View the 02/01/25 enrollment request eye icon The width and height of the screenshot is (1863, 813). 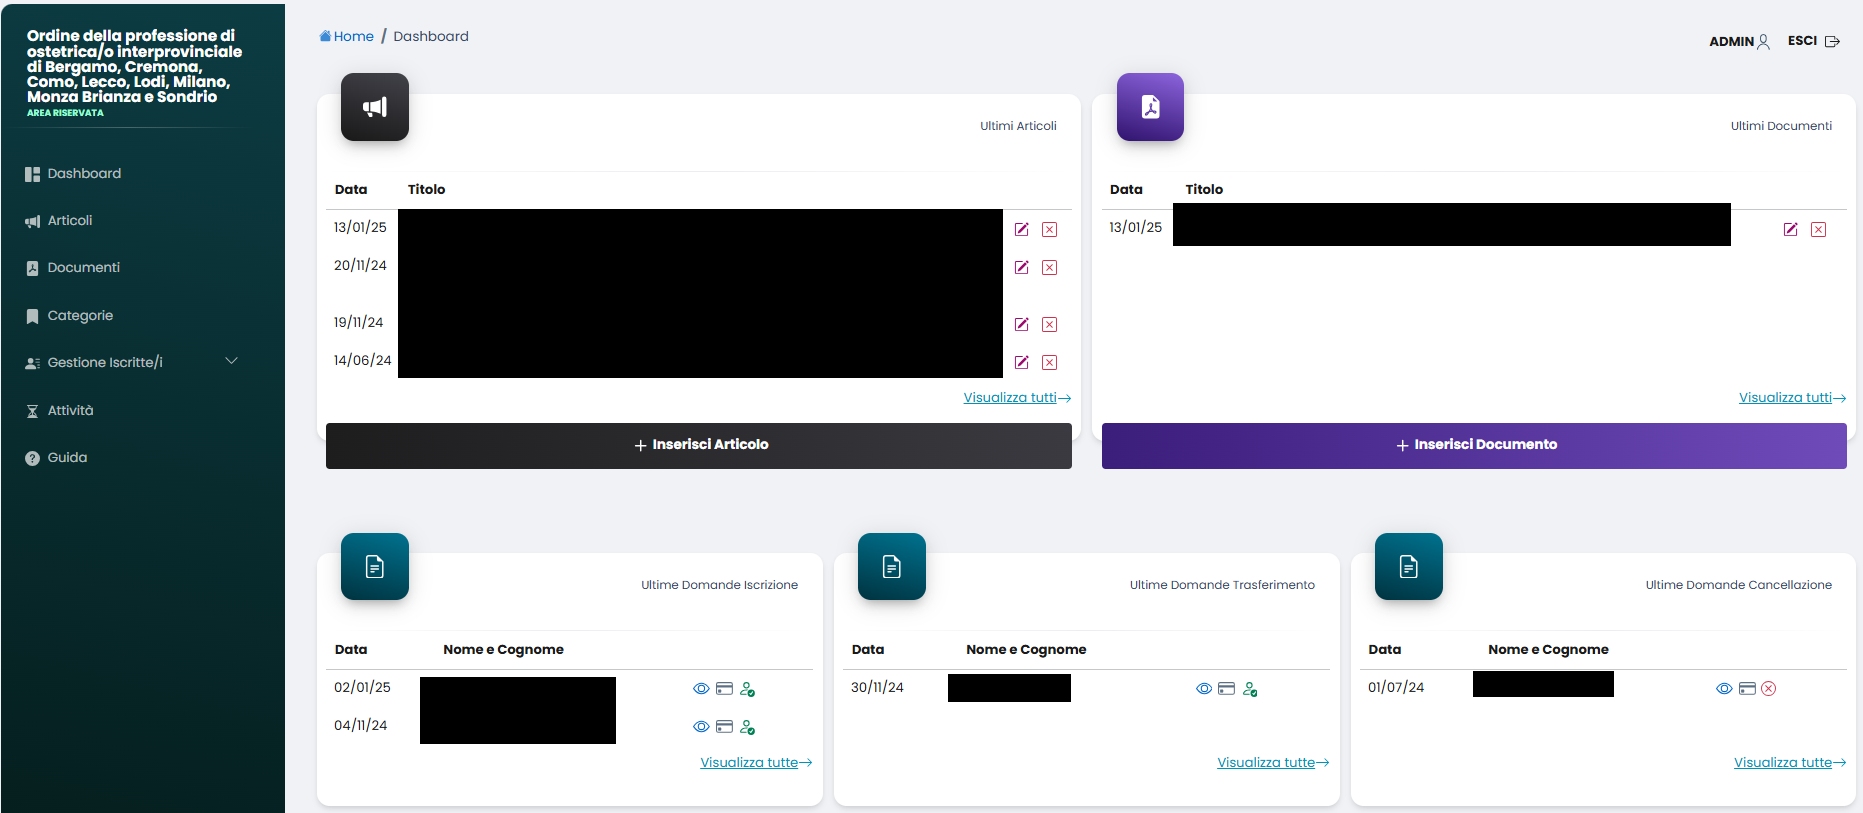[701, 689]
